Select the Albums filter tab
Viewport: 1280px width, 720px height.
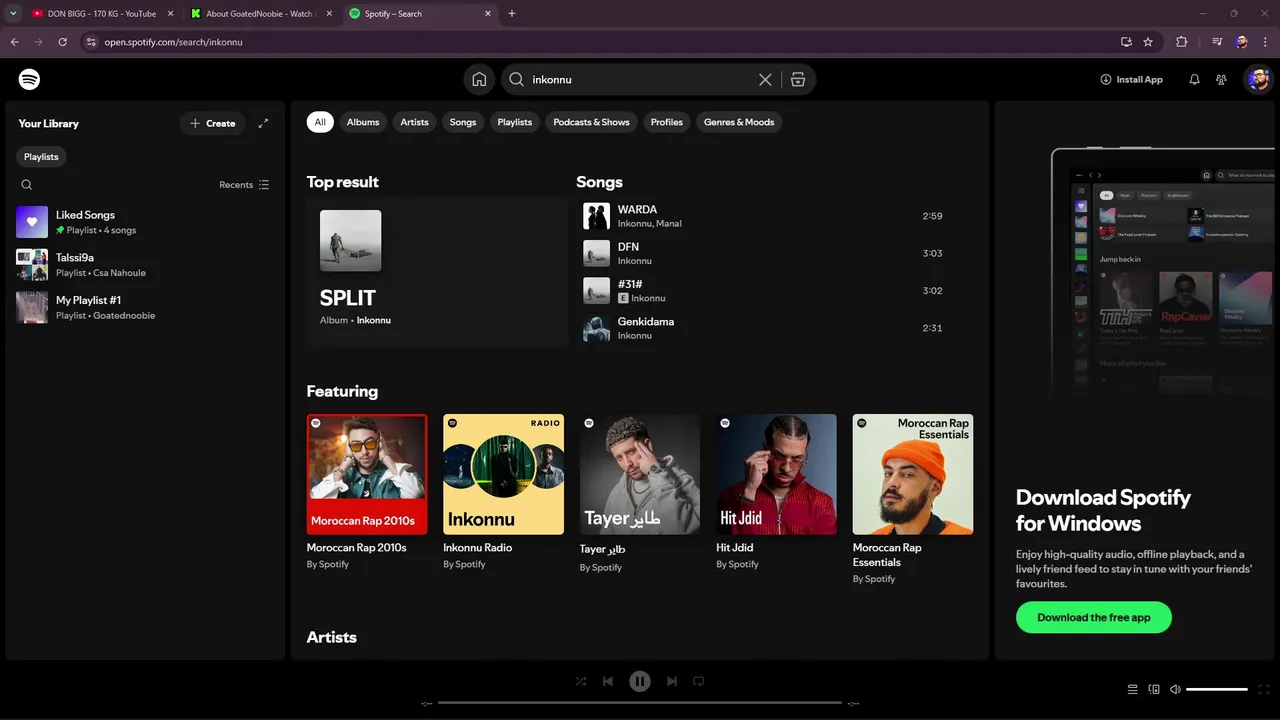(363, 122)
